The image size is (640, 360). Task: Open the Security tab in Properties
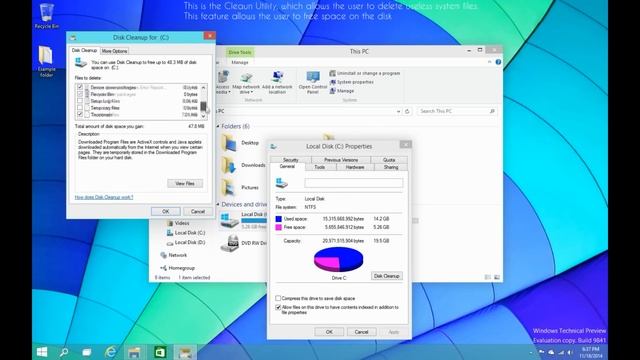tap(291, 160)
